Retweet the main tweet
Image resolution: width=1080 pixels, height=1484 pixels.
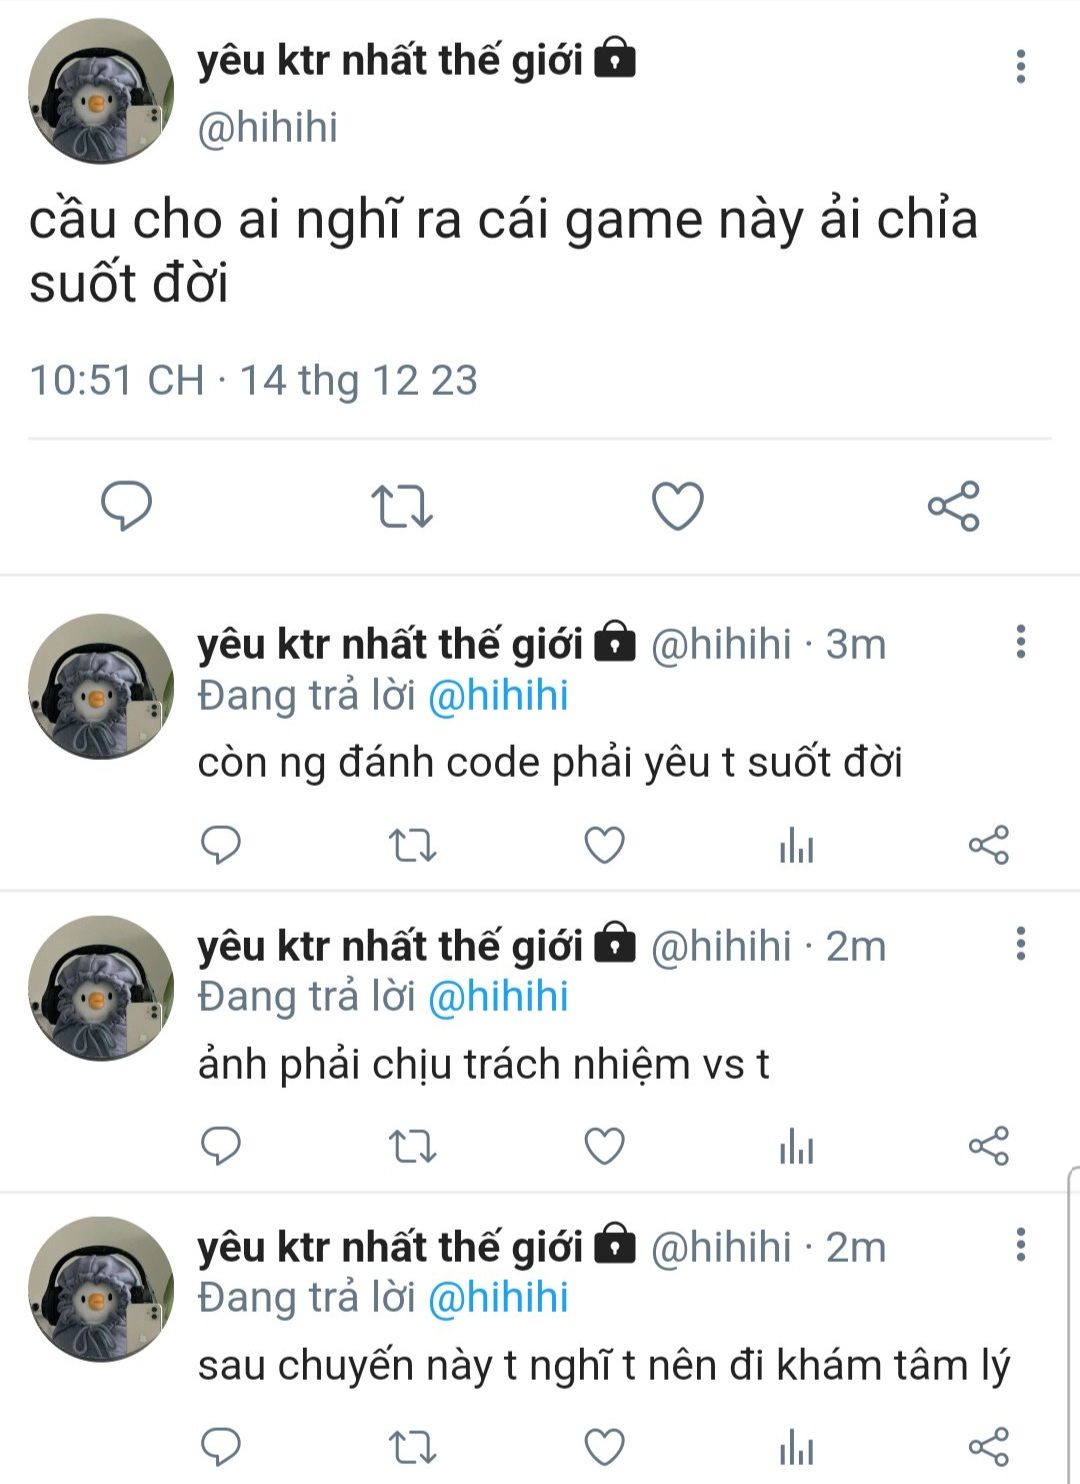pyautogui.click(x=402, y=506)
